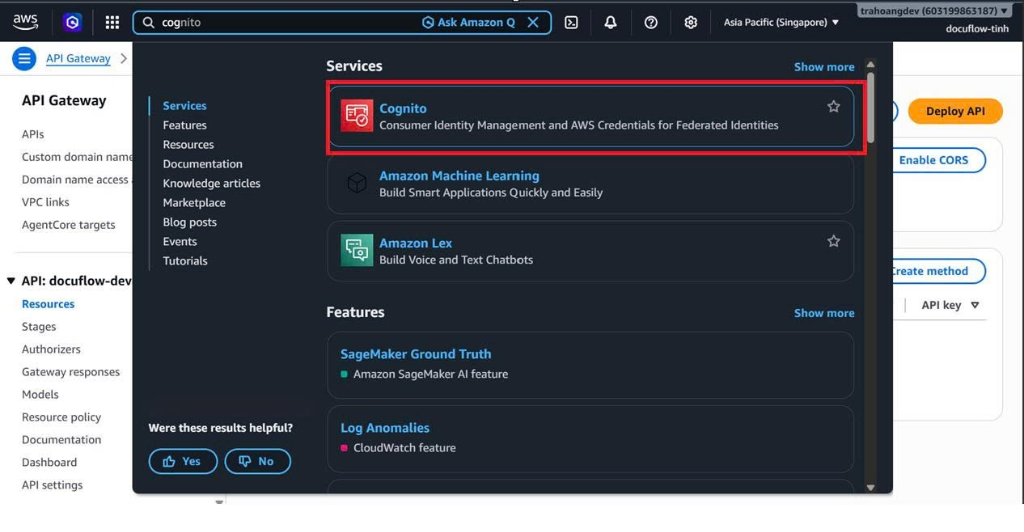Image resolution: width=1024 pixels, height=532 pixels.
Task: Open Resources in the sidebar
Action: click(x=48, y=304)
